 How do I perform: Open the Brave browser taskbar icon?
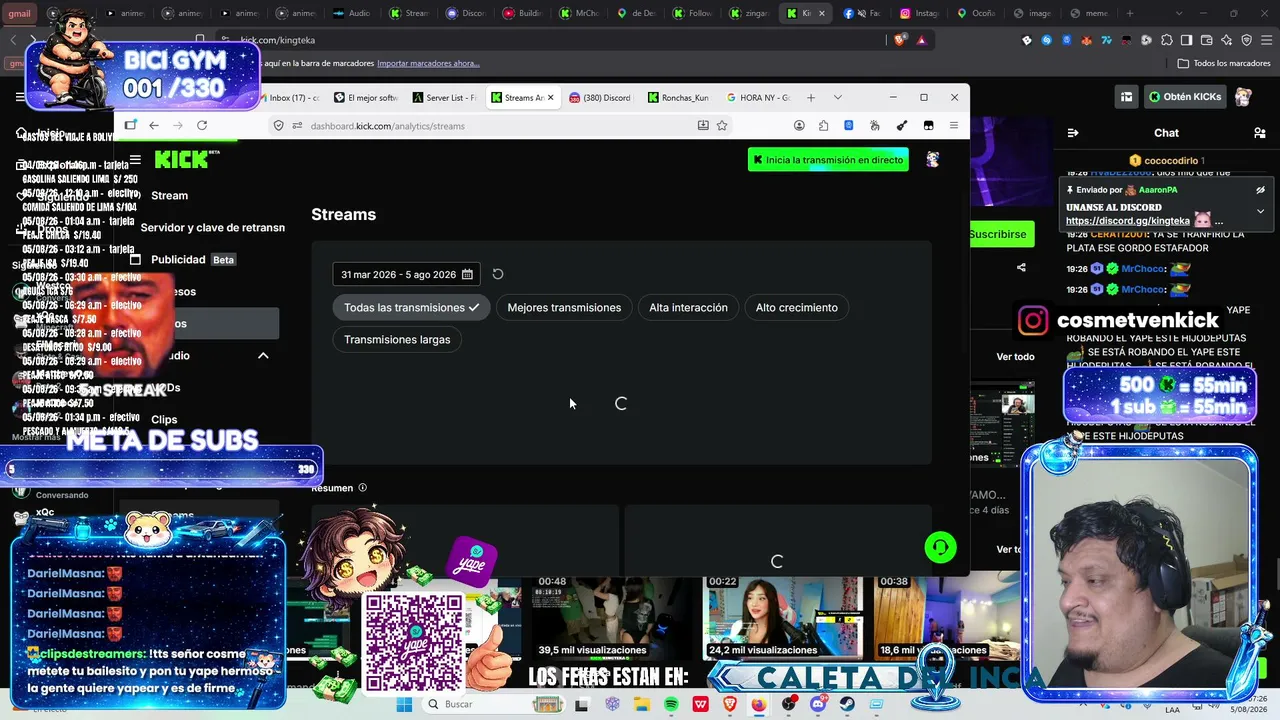(730, 704)
